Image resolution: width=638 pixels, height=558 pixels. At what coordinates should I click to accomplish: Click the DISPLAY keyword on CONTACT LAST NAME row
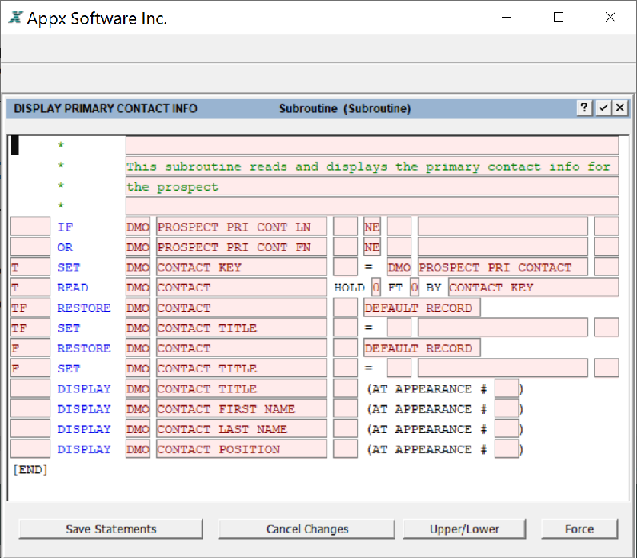coord(84,429)
